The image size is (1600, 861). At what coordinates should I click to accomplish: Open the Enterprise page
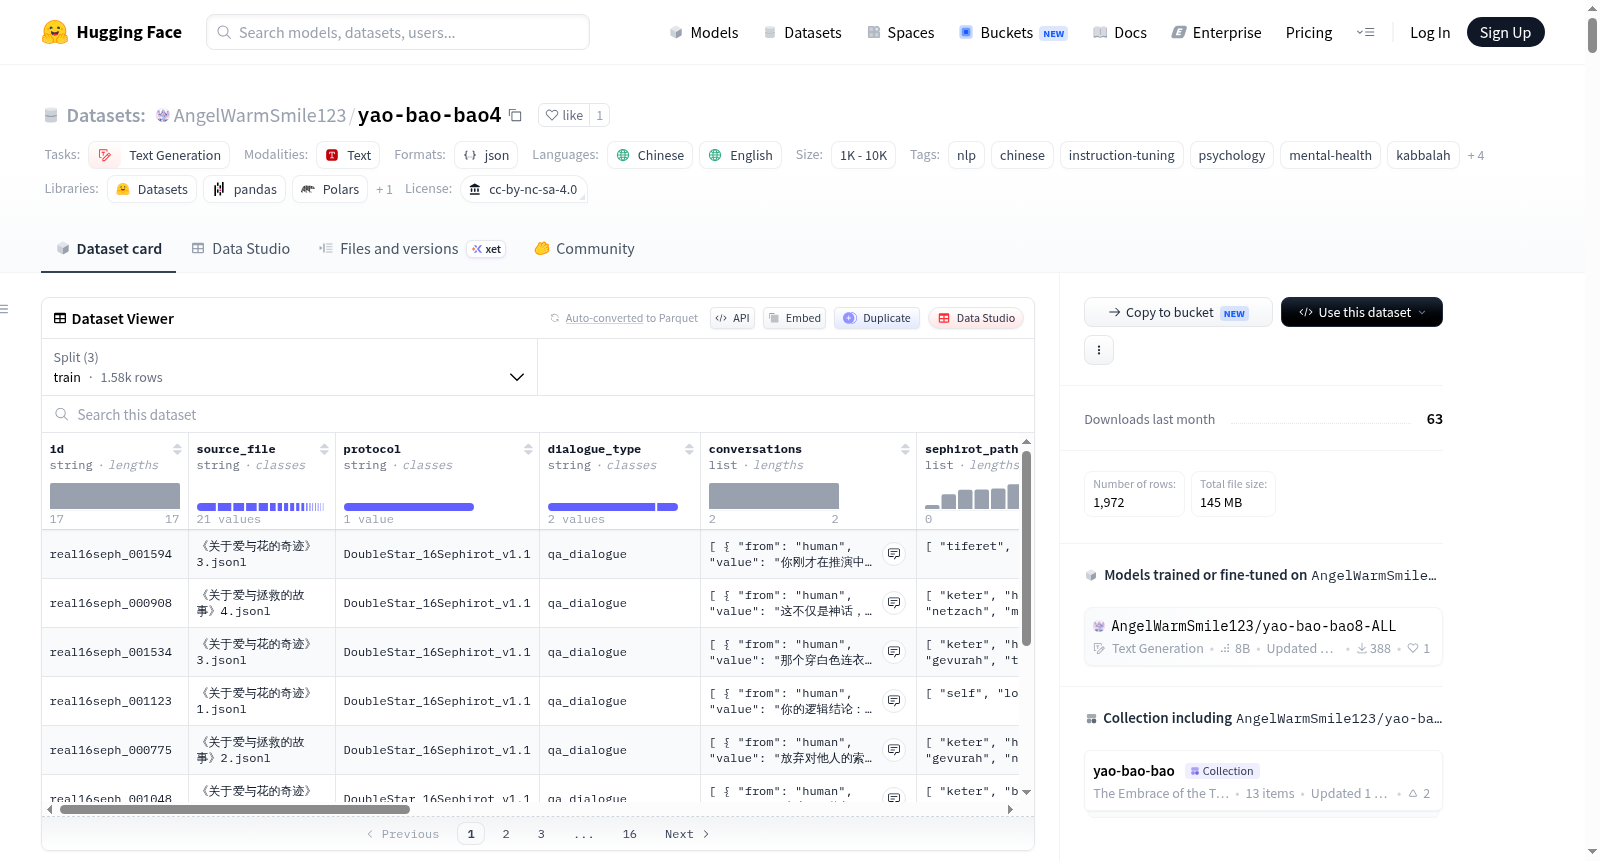pos(1216,32)
